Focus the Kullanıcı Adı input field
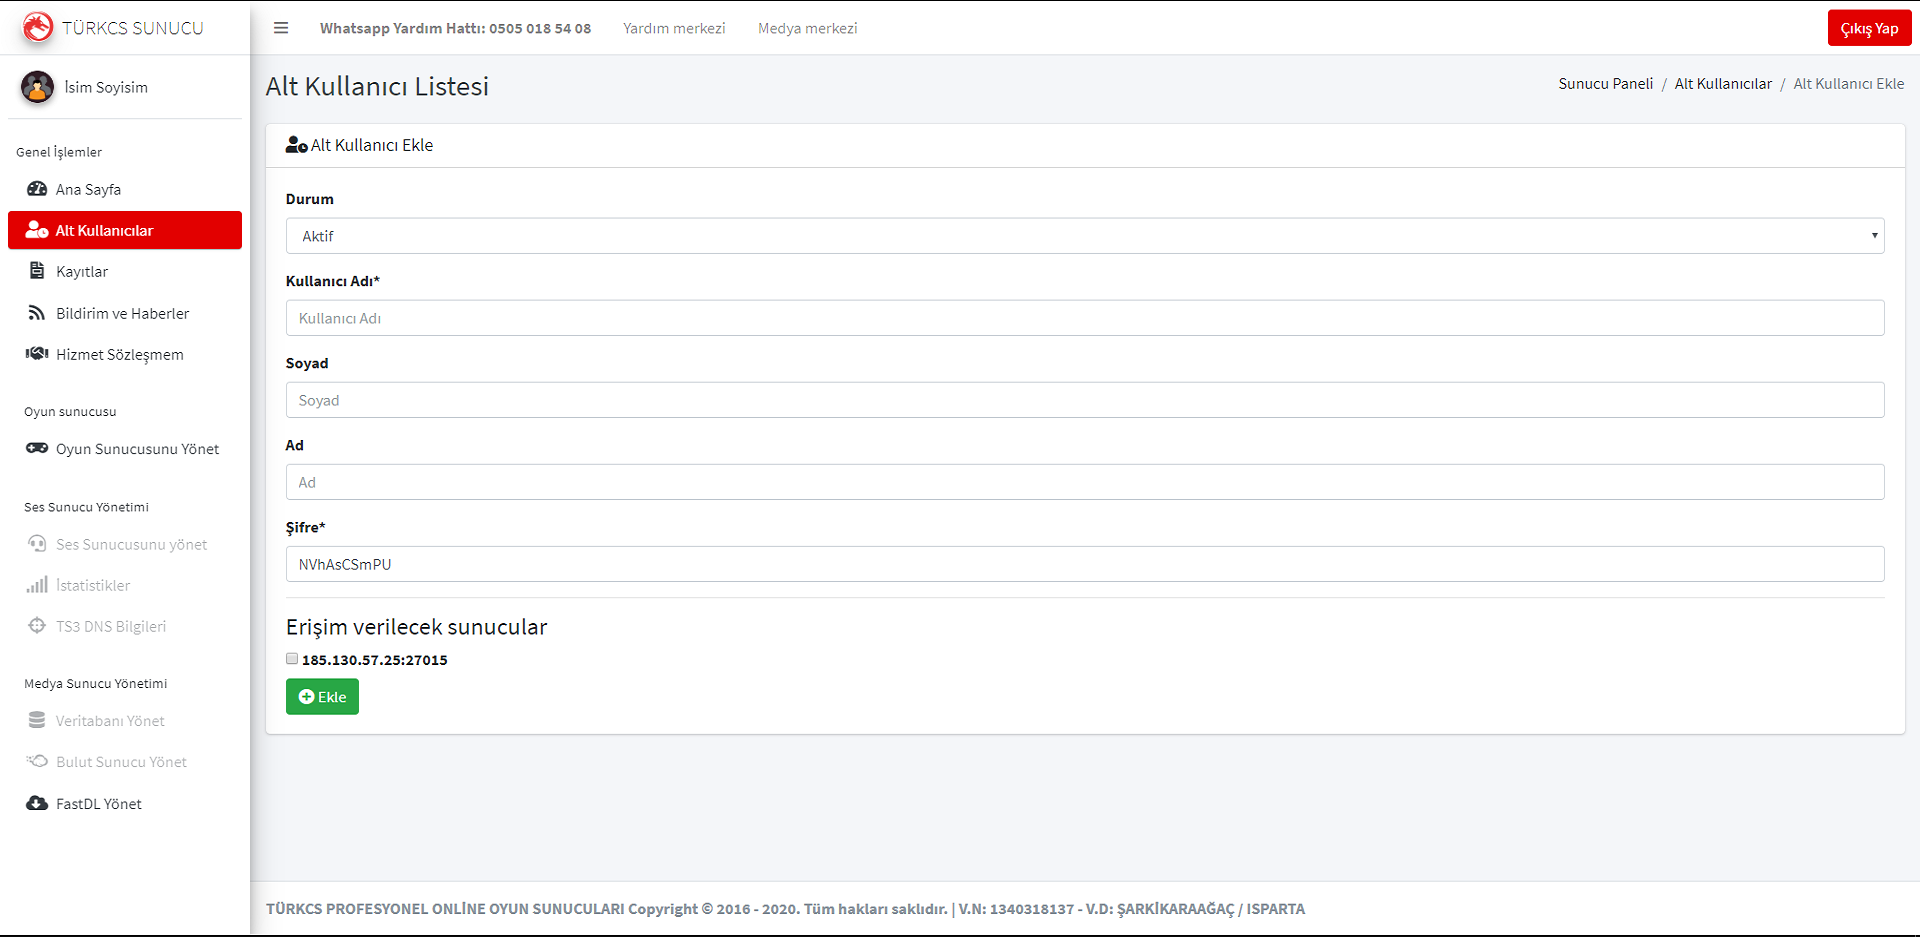This screenshot has height=937, width=1920. pyautogui.click(x=1084, y=318)
